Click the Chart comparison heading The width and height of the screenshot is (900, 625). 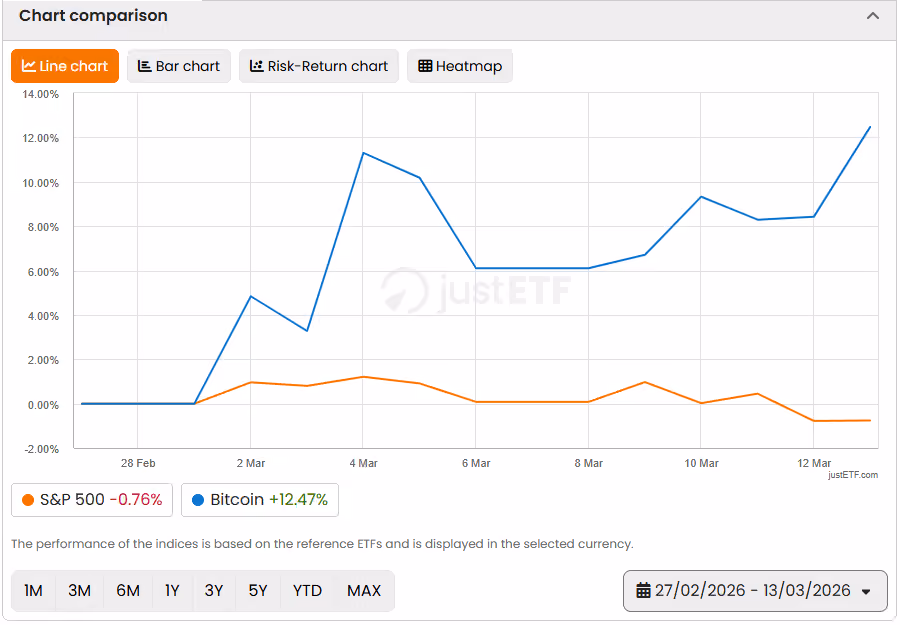(93, 15)
